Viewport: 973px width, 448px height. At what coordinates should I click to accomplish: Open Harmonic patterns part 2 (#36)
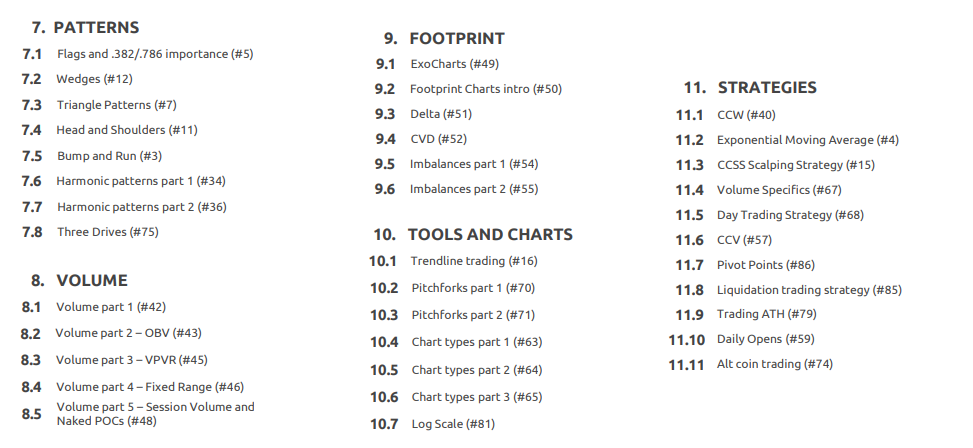pyautogui.click(x=141, y=207)
